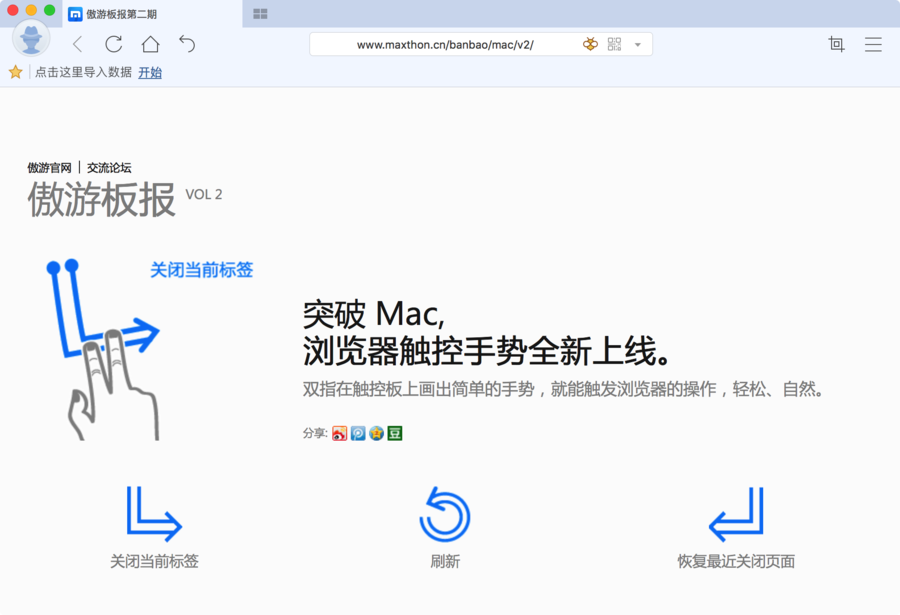
Task: Open the tab overview grid icon
Action: [x=260, y=14]
